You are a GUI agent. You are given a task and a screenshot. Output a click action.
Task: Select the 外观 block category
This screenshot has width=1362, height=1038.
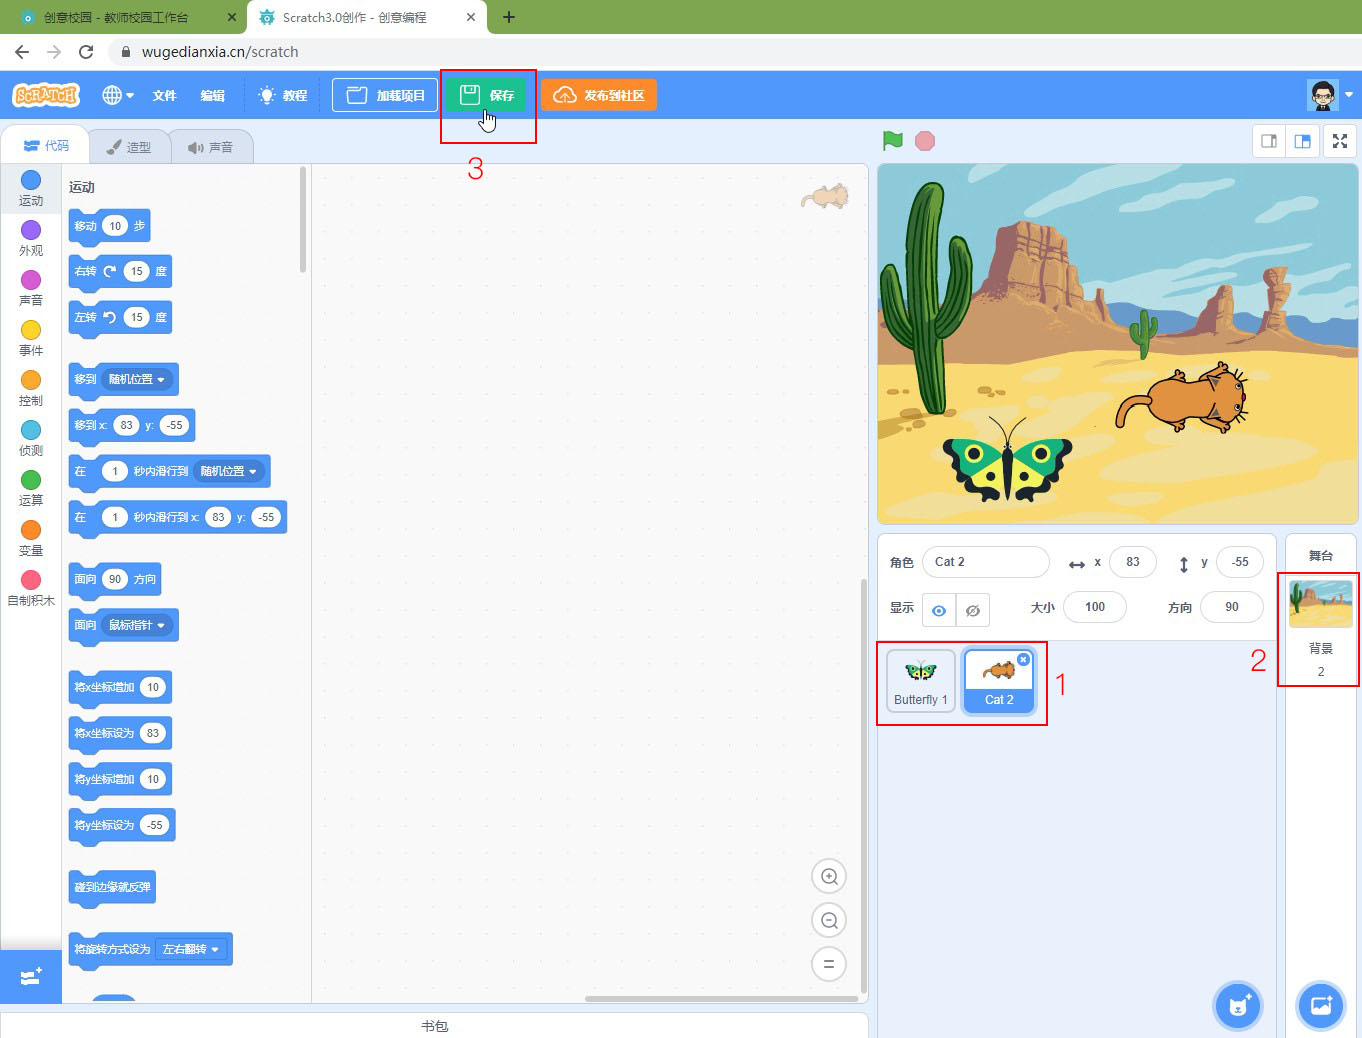pos(31,238)
